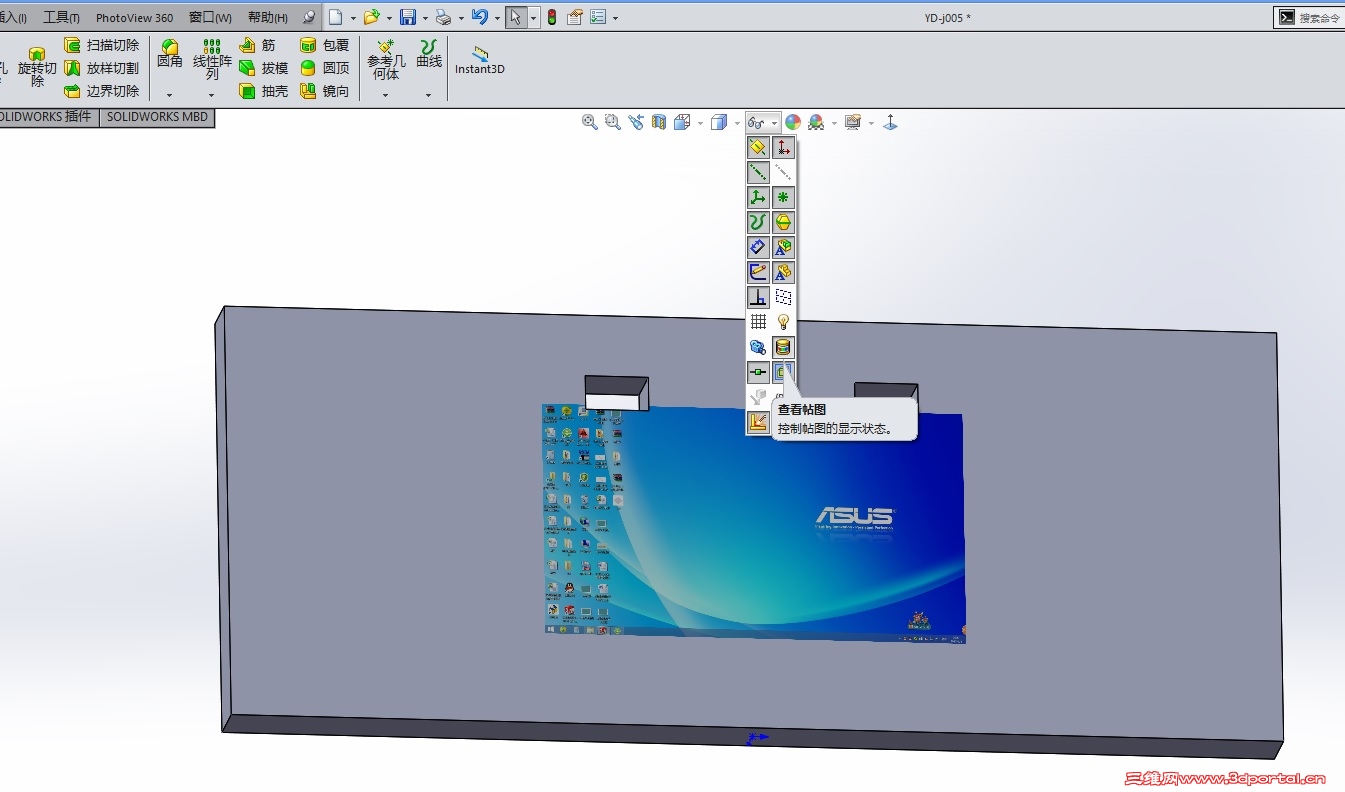The image size is (1345, 792).
Task: Open the 工具(T) Tools menu
Action: point(62,18)
